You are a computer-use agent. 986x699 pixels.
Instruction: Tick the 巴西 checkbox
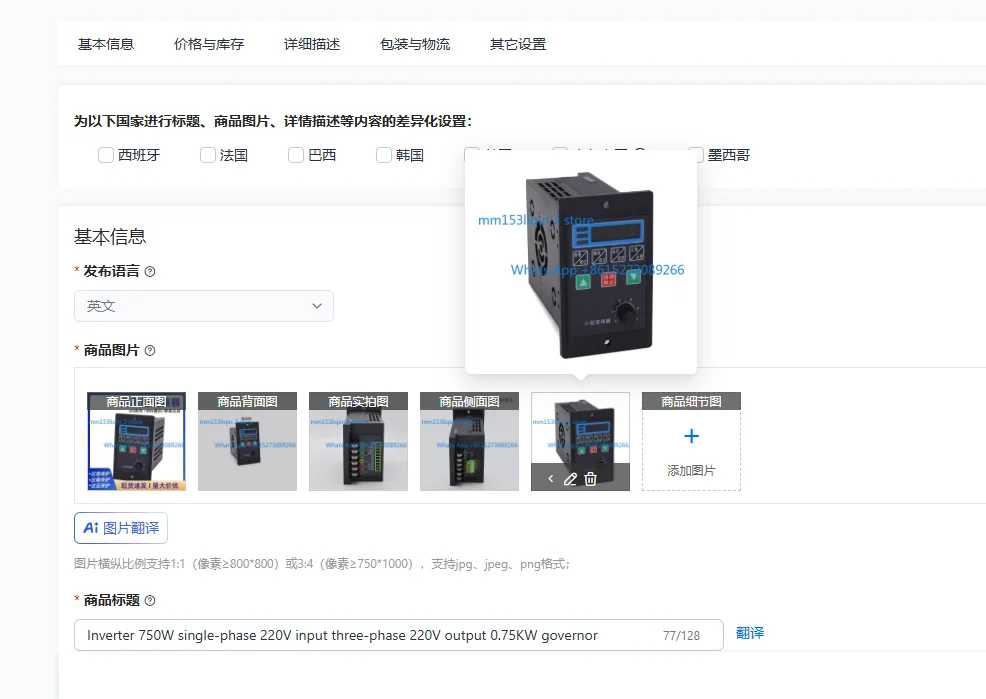pos(296,155)
